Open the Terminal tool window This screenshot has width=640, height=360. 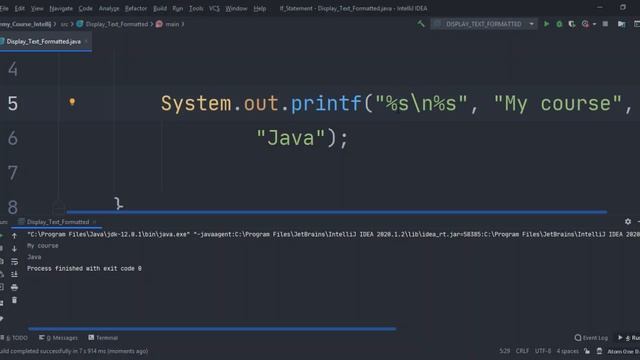coord(103,338)
